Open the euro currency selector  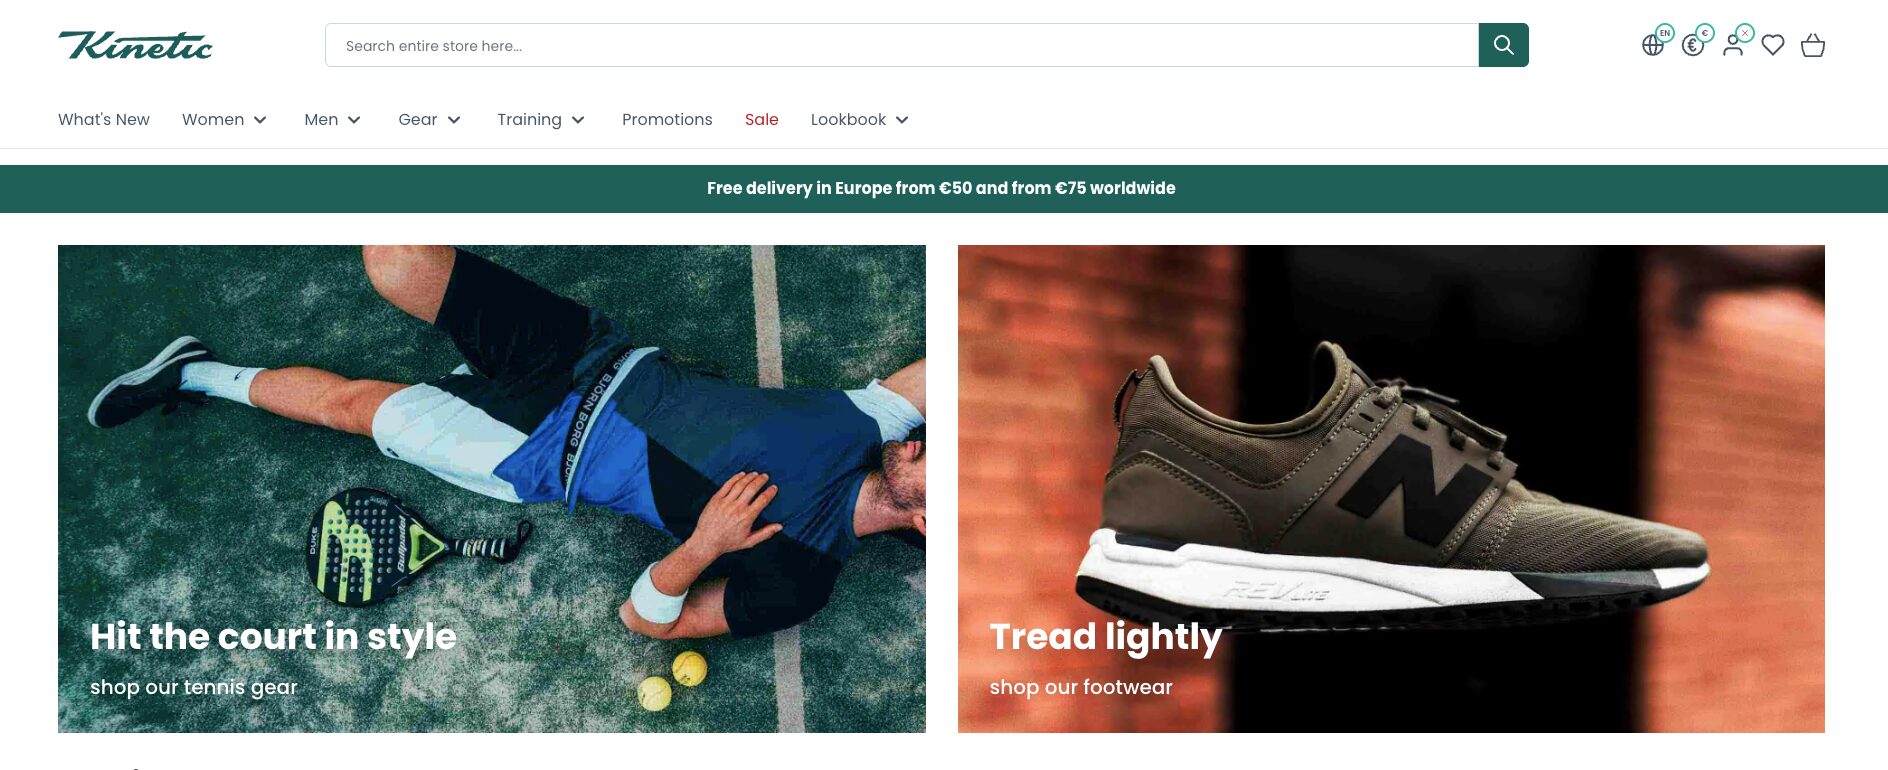[x=1693, y=45]
